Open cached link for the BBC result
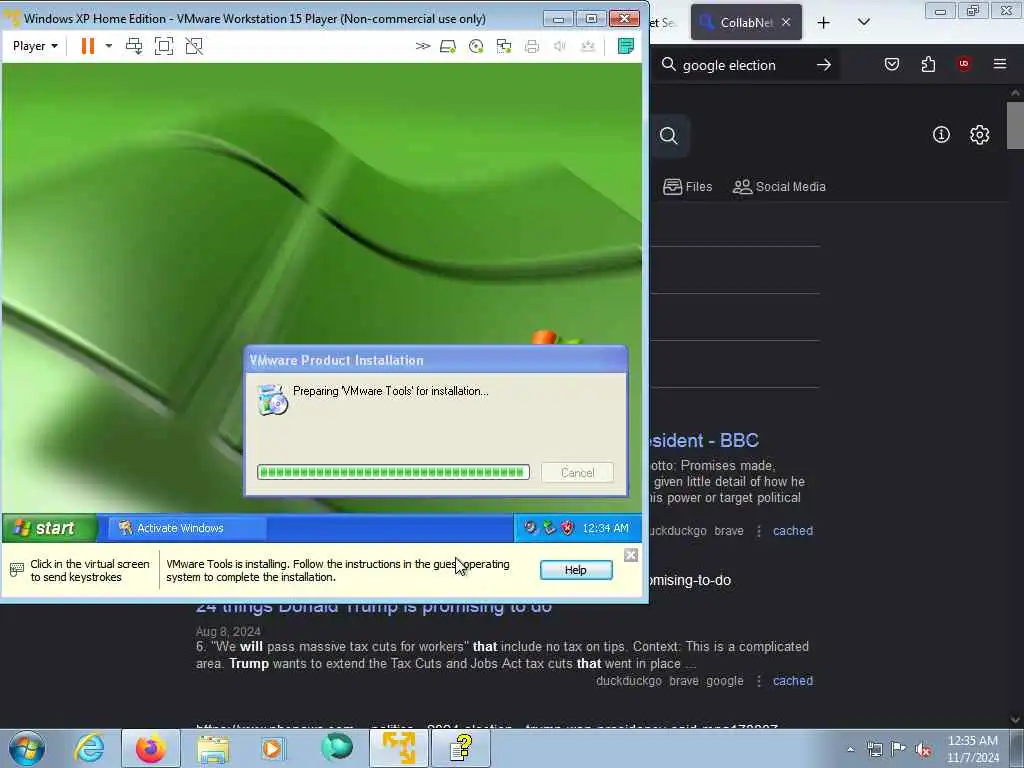Screen dimensions: 1024x768 [x=793, y=531]
